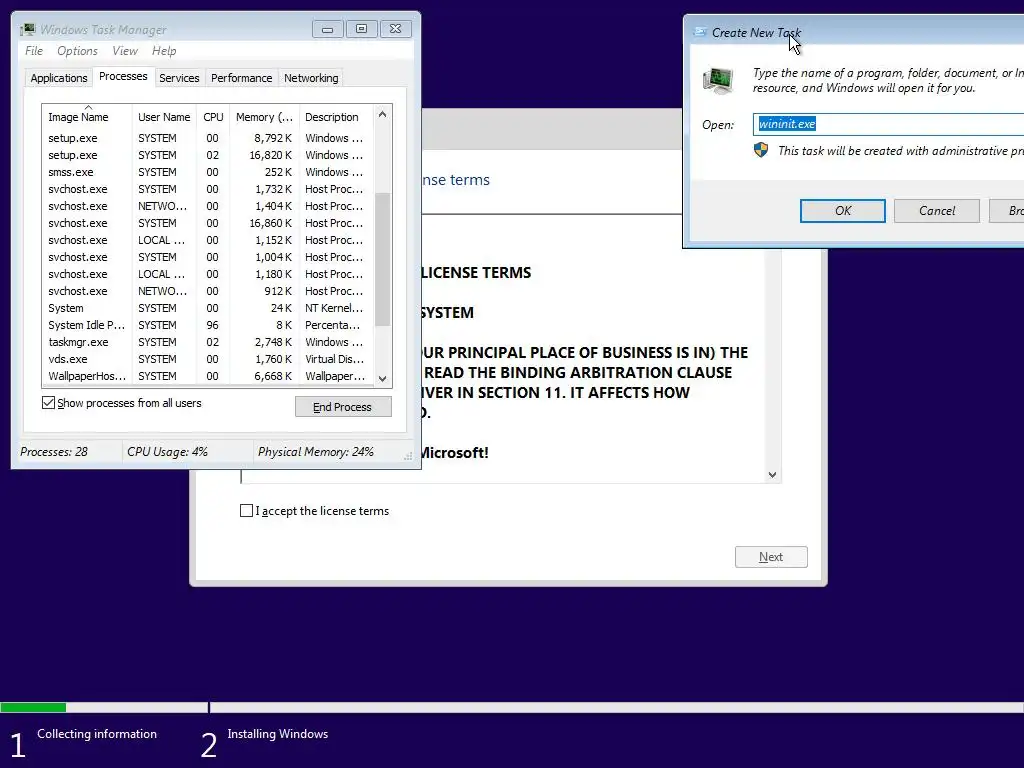Image resolution: width=1024 pixels, height=768 pixels.
Task: Click End Process button
Action: tap(343, 407)
